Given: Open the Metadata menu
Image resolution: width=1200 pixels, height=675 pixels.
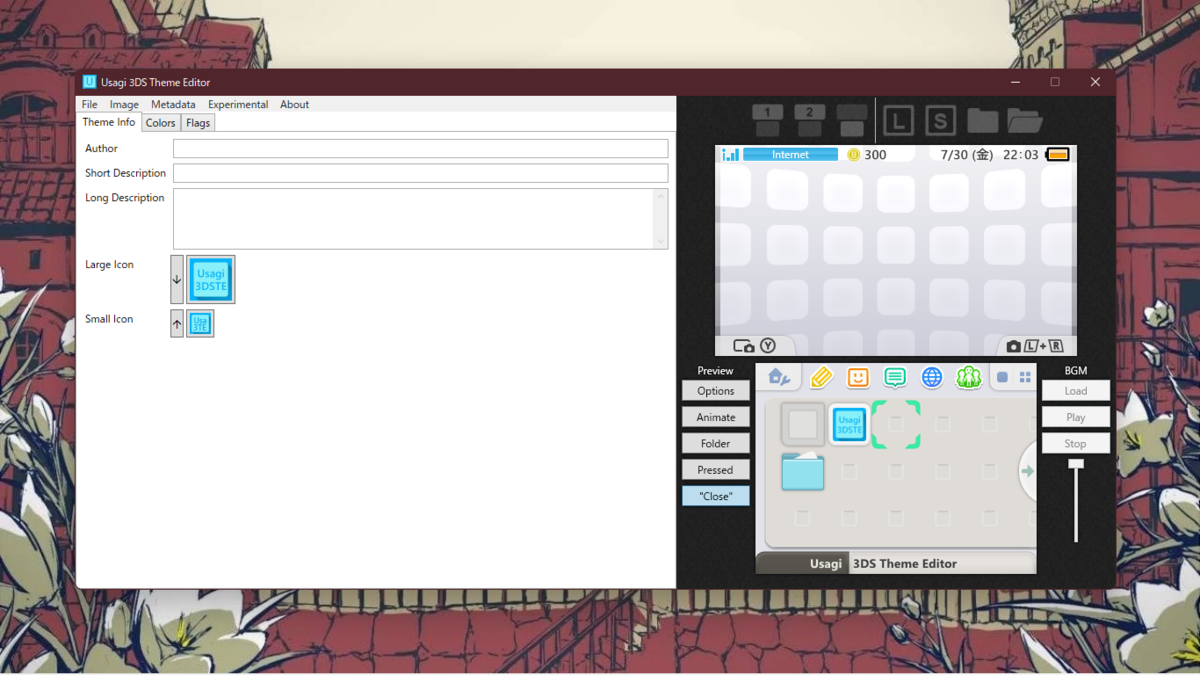Looking at the screenshot, I should pos(173,104).
